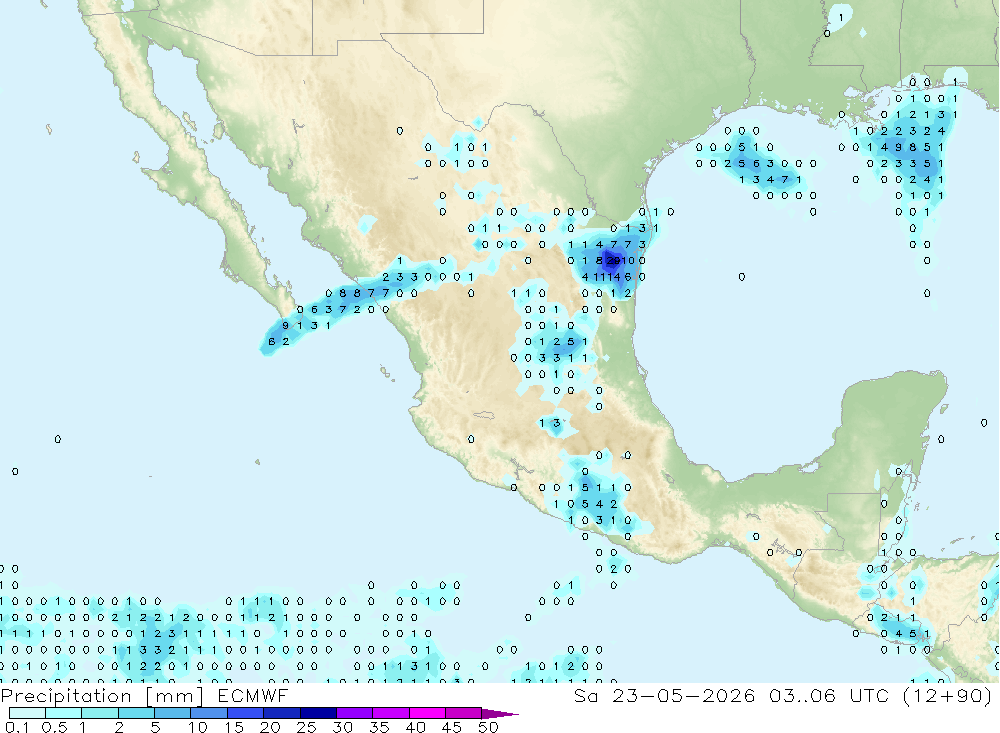Pick the 2–5 mm legend color
Screen dimensions: 1000x733
tap(136, 713)
